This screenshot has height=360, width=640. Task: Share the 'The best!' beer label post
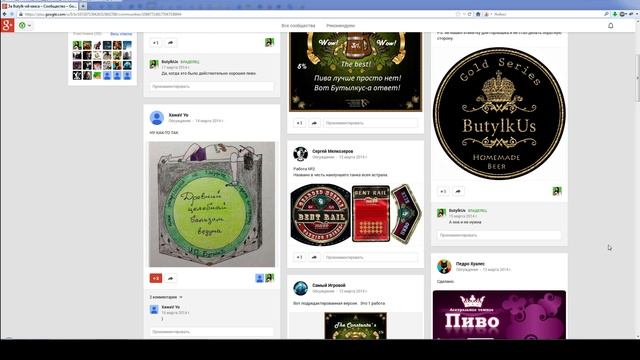tap(314, 123)
